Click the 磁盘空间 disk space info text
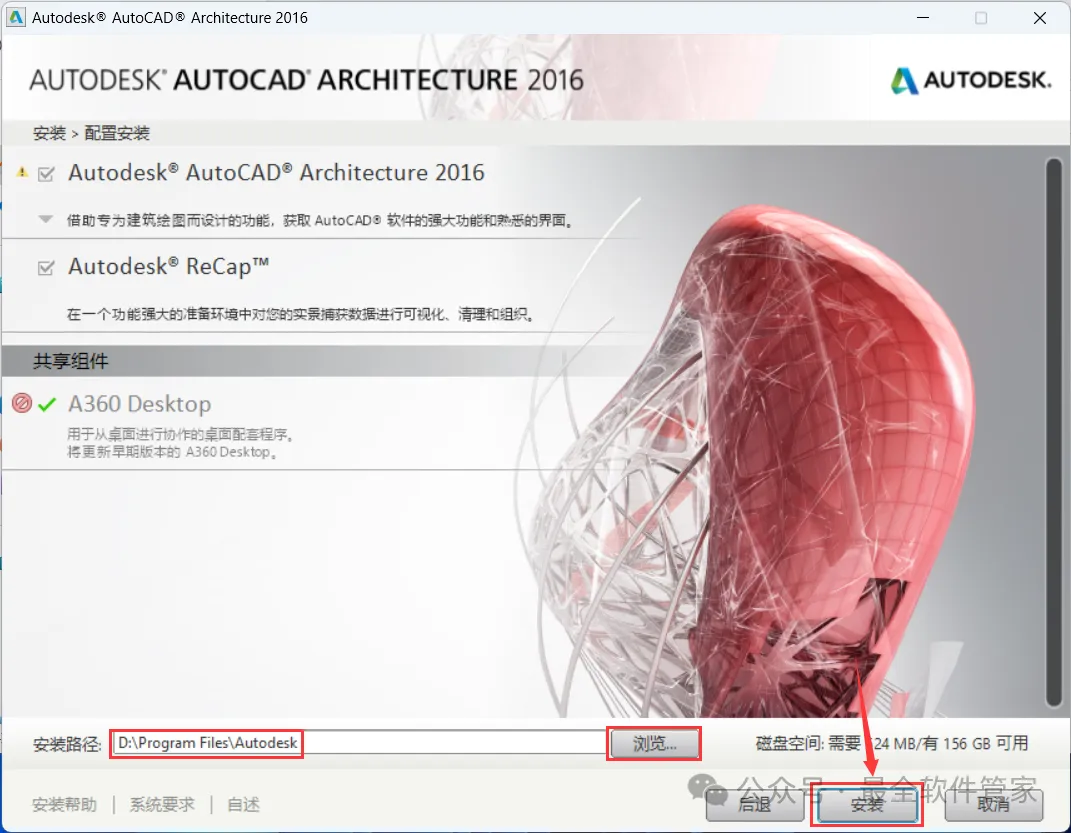 [892, 744]
